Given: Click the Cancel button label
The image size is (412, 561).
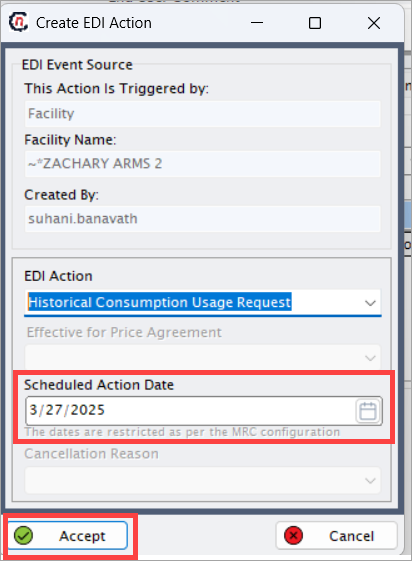Looking at the screenshot, I should pos(352,536).
